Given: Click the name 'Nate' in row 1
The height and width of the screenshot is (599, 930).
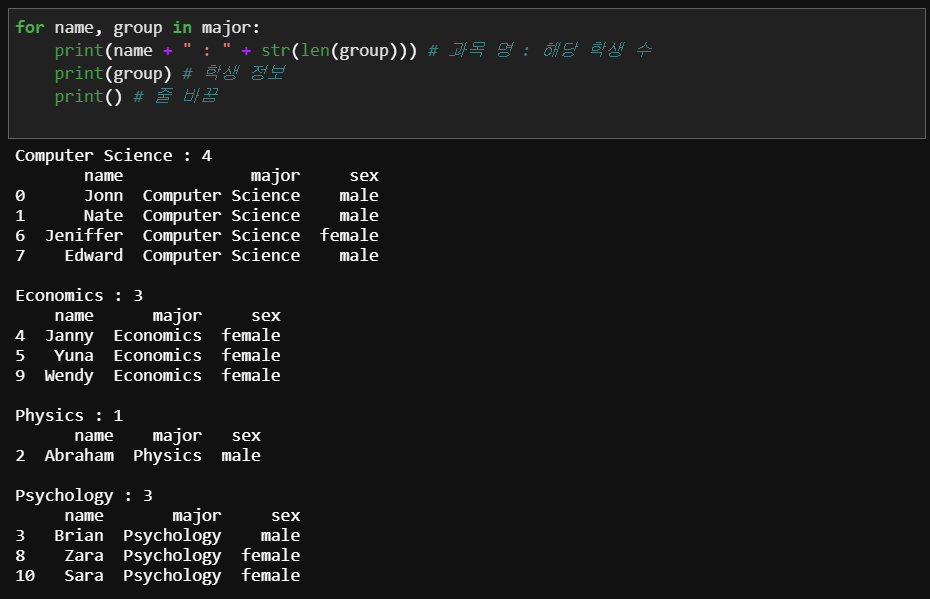Looking at the screenshot, I should [x=103, y=215].
